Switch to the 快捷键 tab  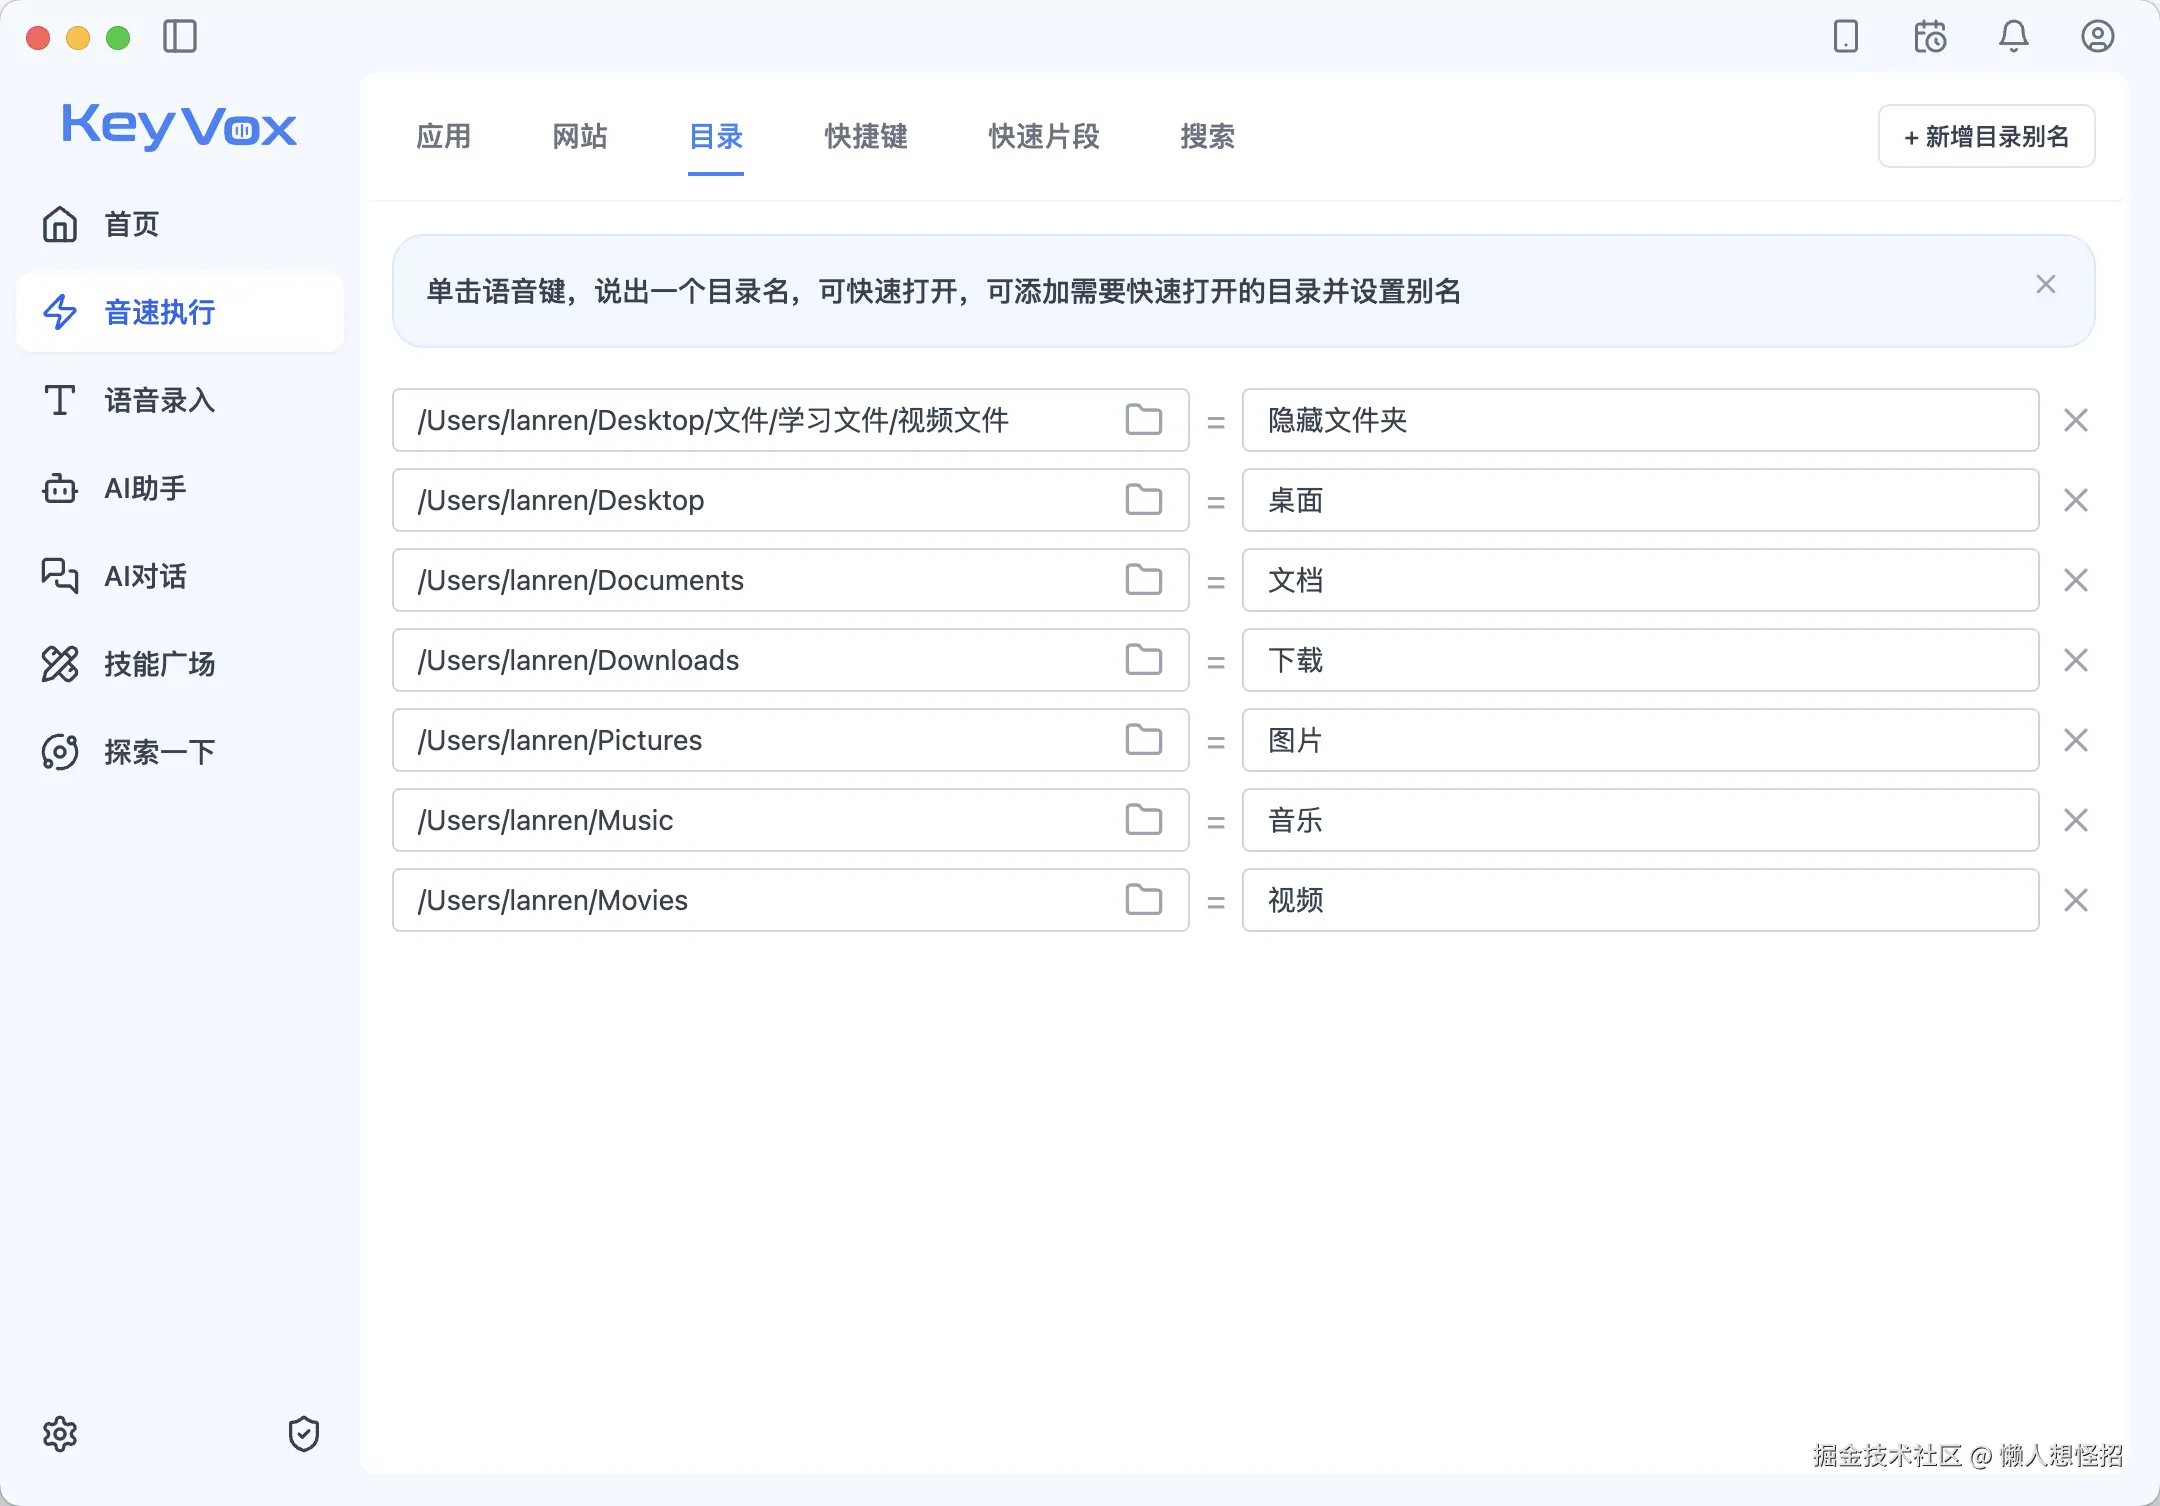coord(865,137)
